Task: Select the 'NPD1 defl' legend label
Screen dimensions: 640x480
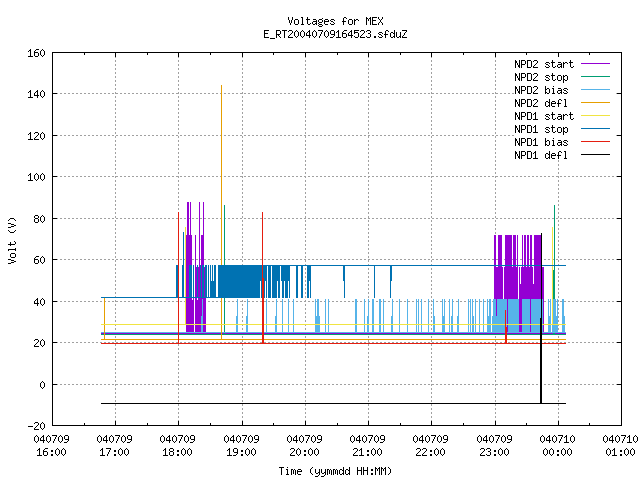Action: (x=541, y=156)
